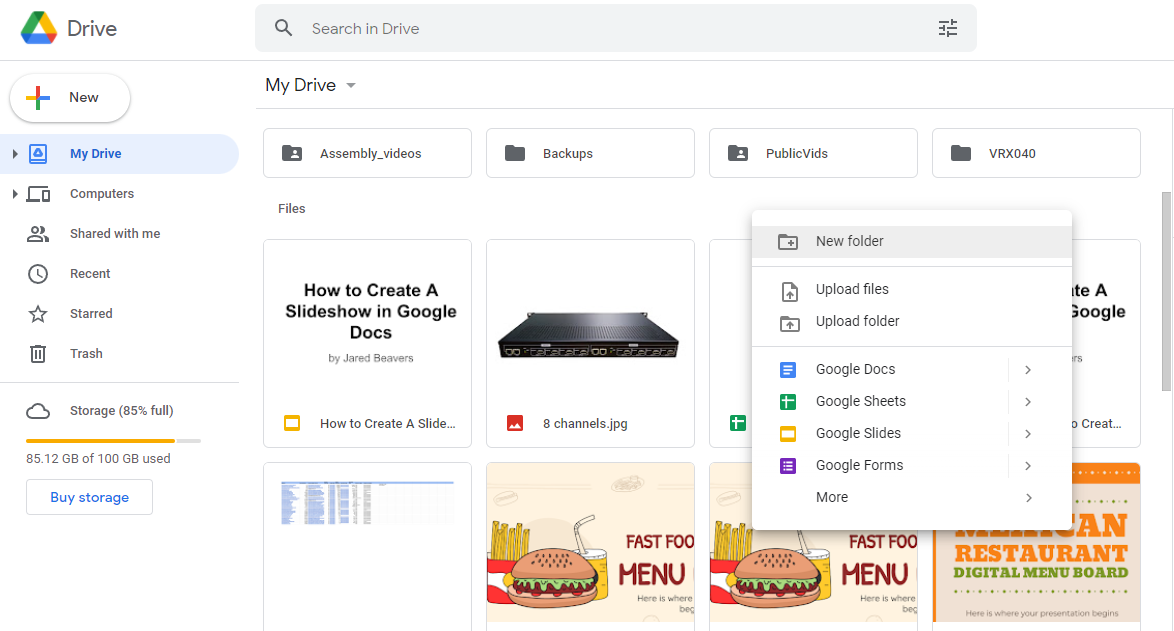This screenshot has width=1174, height=631.
Task: Choose Upload files menu entry
Action: pos(912,290)
